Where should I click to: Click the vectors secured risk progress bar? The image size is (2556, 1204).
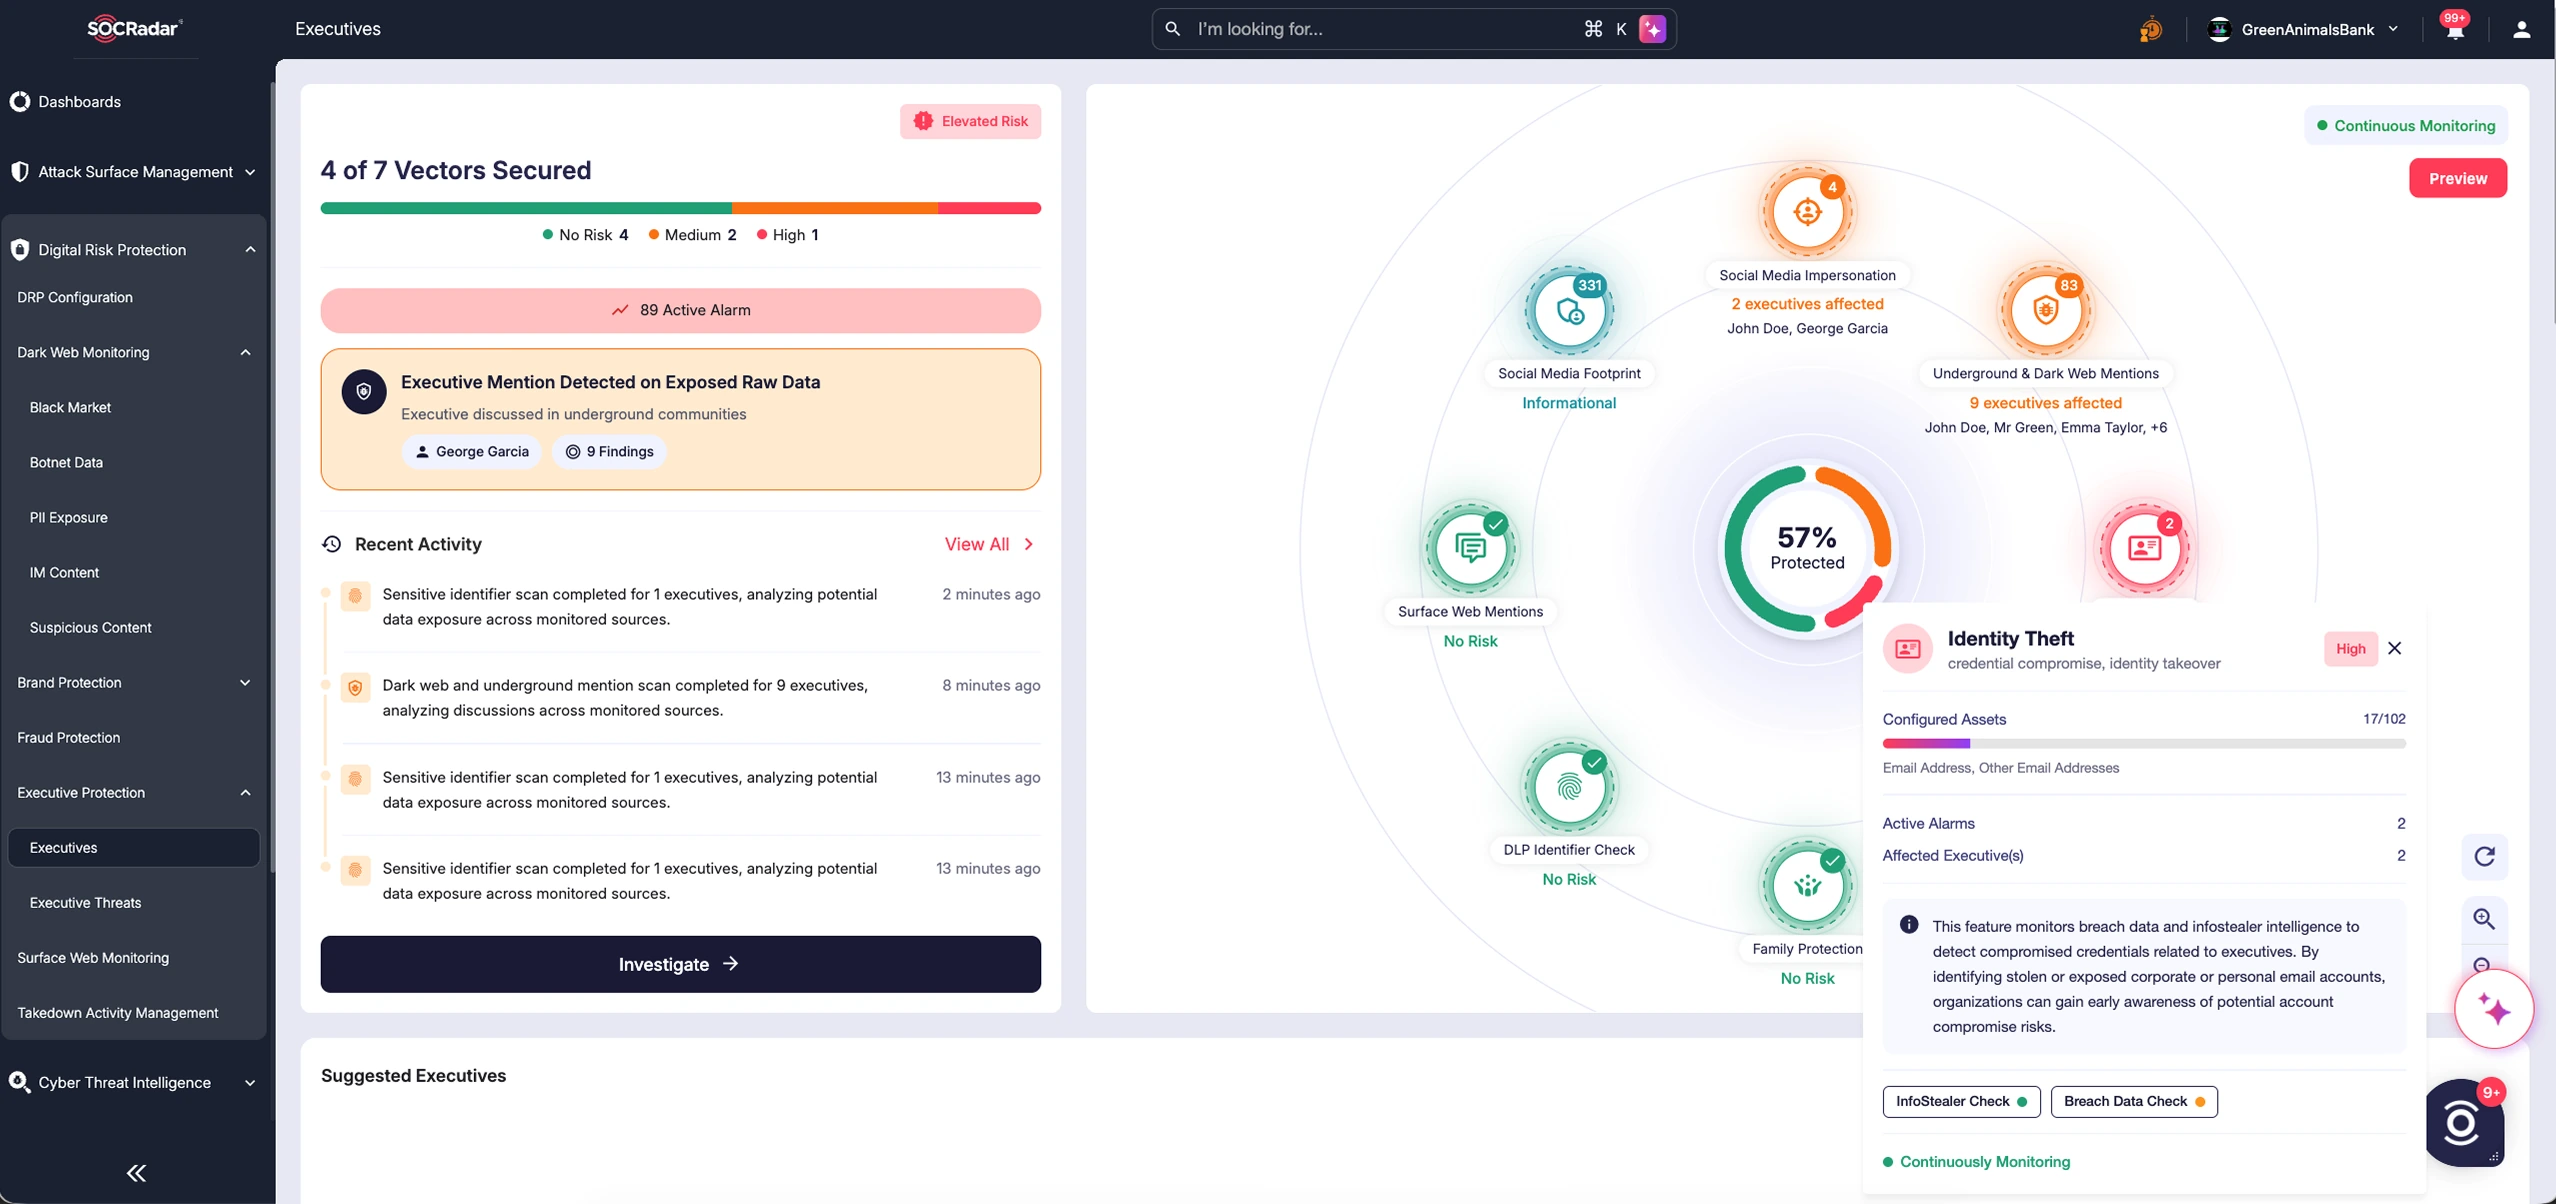click(x=680, y=208)
